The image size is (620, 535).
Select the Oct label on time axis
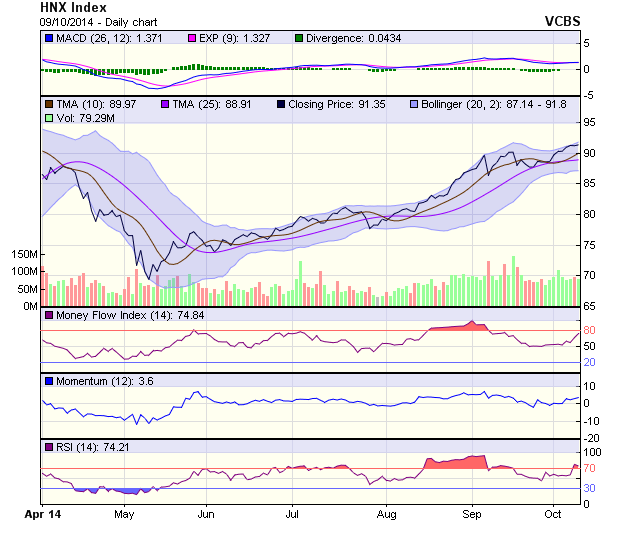point(553,513)
